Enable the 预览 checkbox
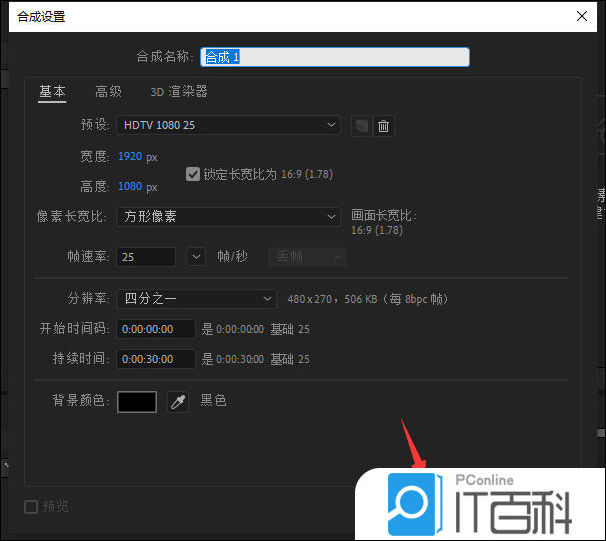 tap(31, 507)
